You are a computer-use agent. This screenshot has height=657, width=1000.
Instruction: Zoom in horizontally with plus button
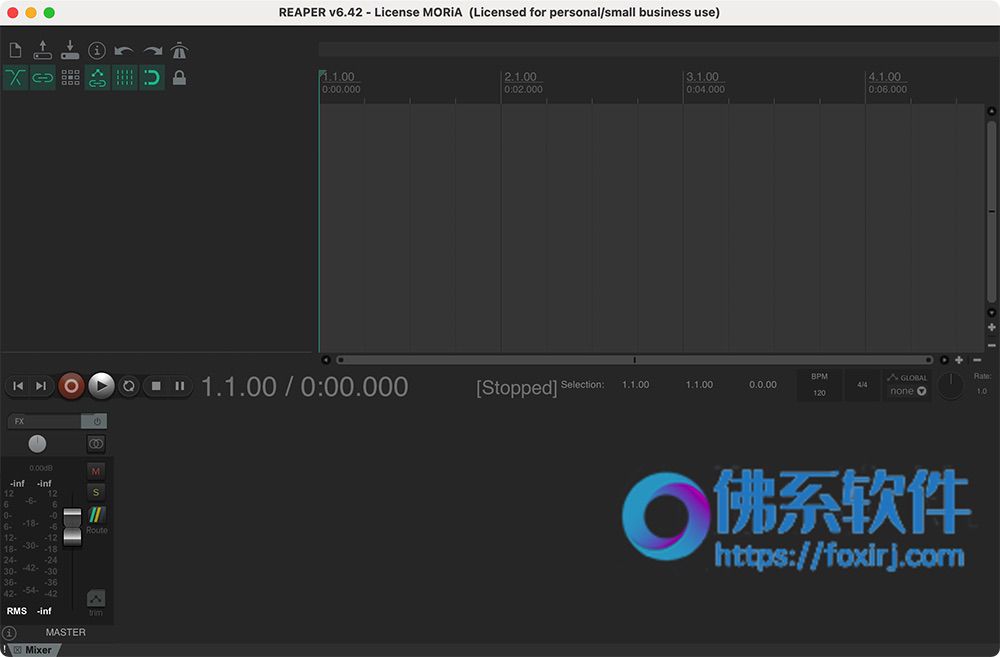(959, 360)
